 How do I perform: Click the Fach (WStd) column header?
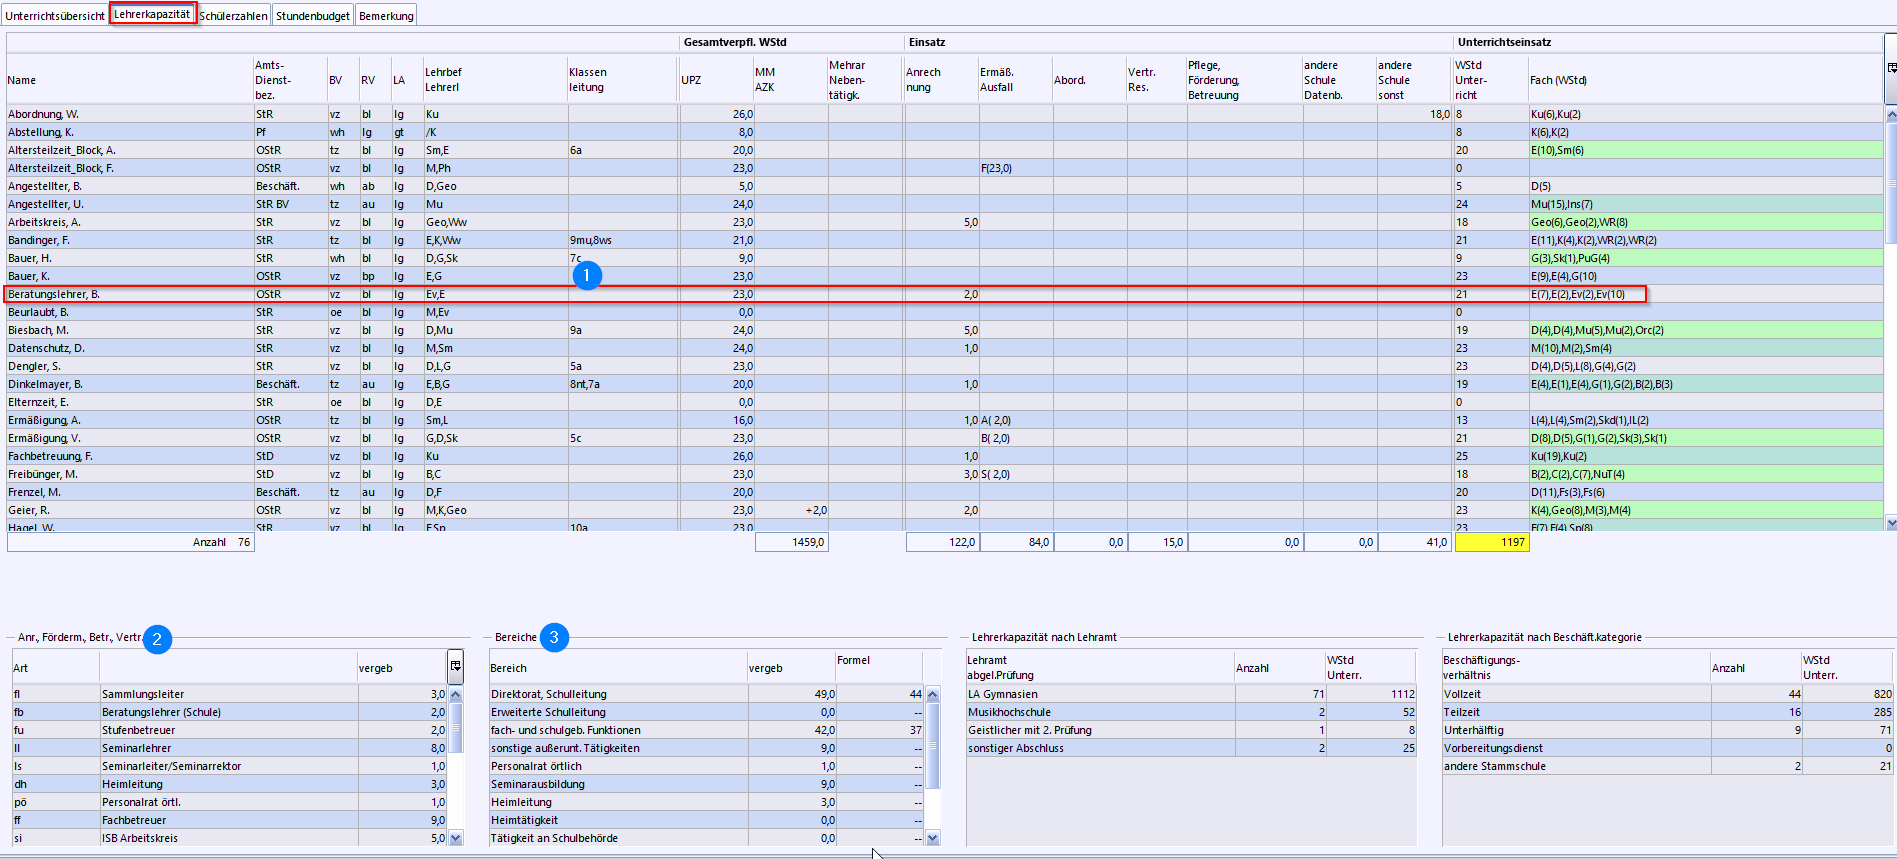click(x=1705, y=80)
